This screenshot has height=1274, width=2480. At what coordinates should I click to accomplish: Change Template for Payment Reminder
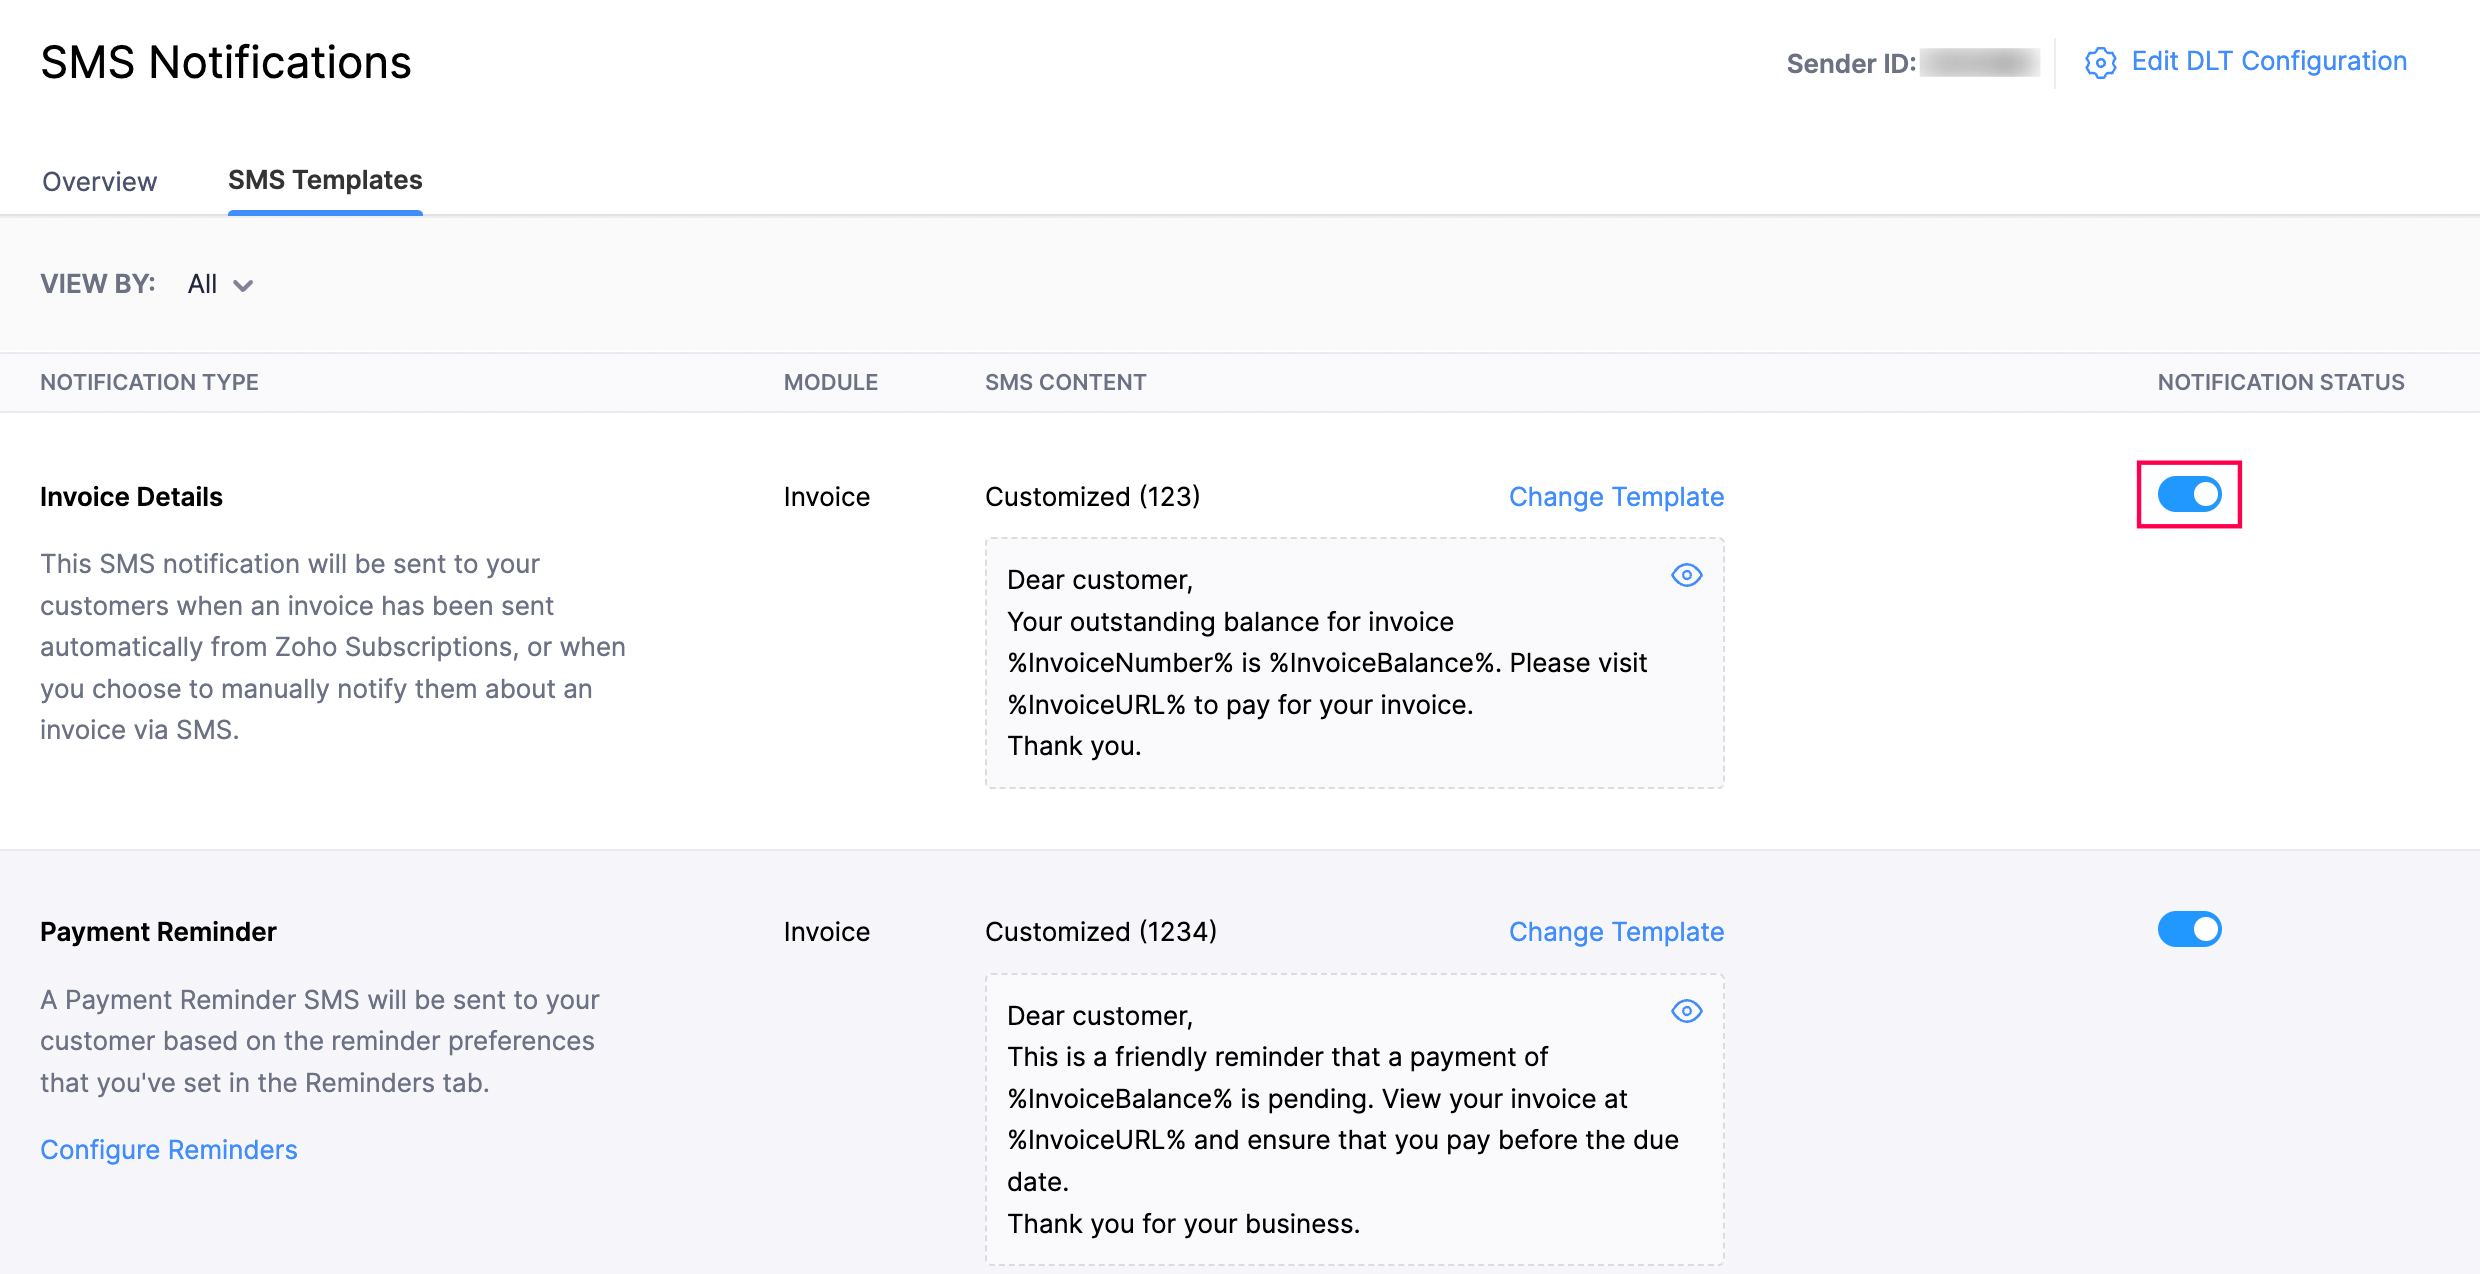pos(1616,932)
